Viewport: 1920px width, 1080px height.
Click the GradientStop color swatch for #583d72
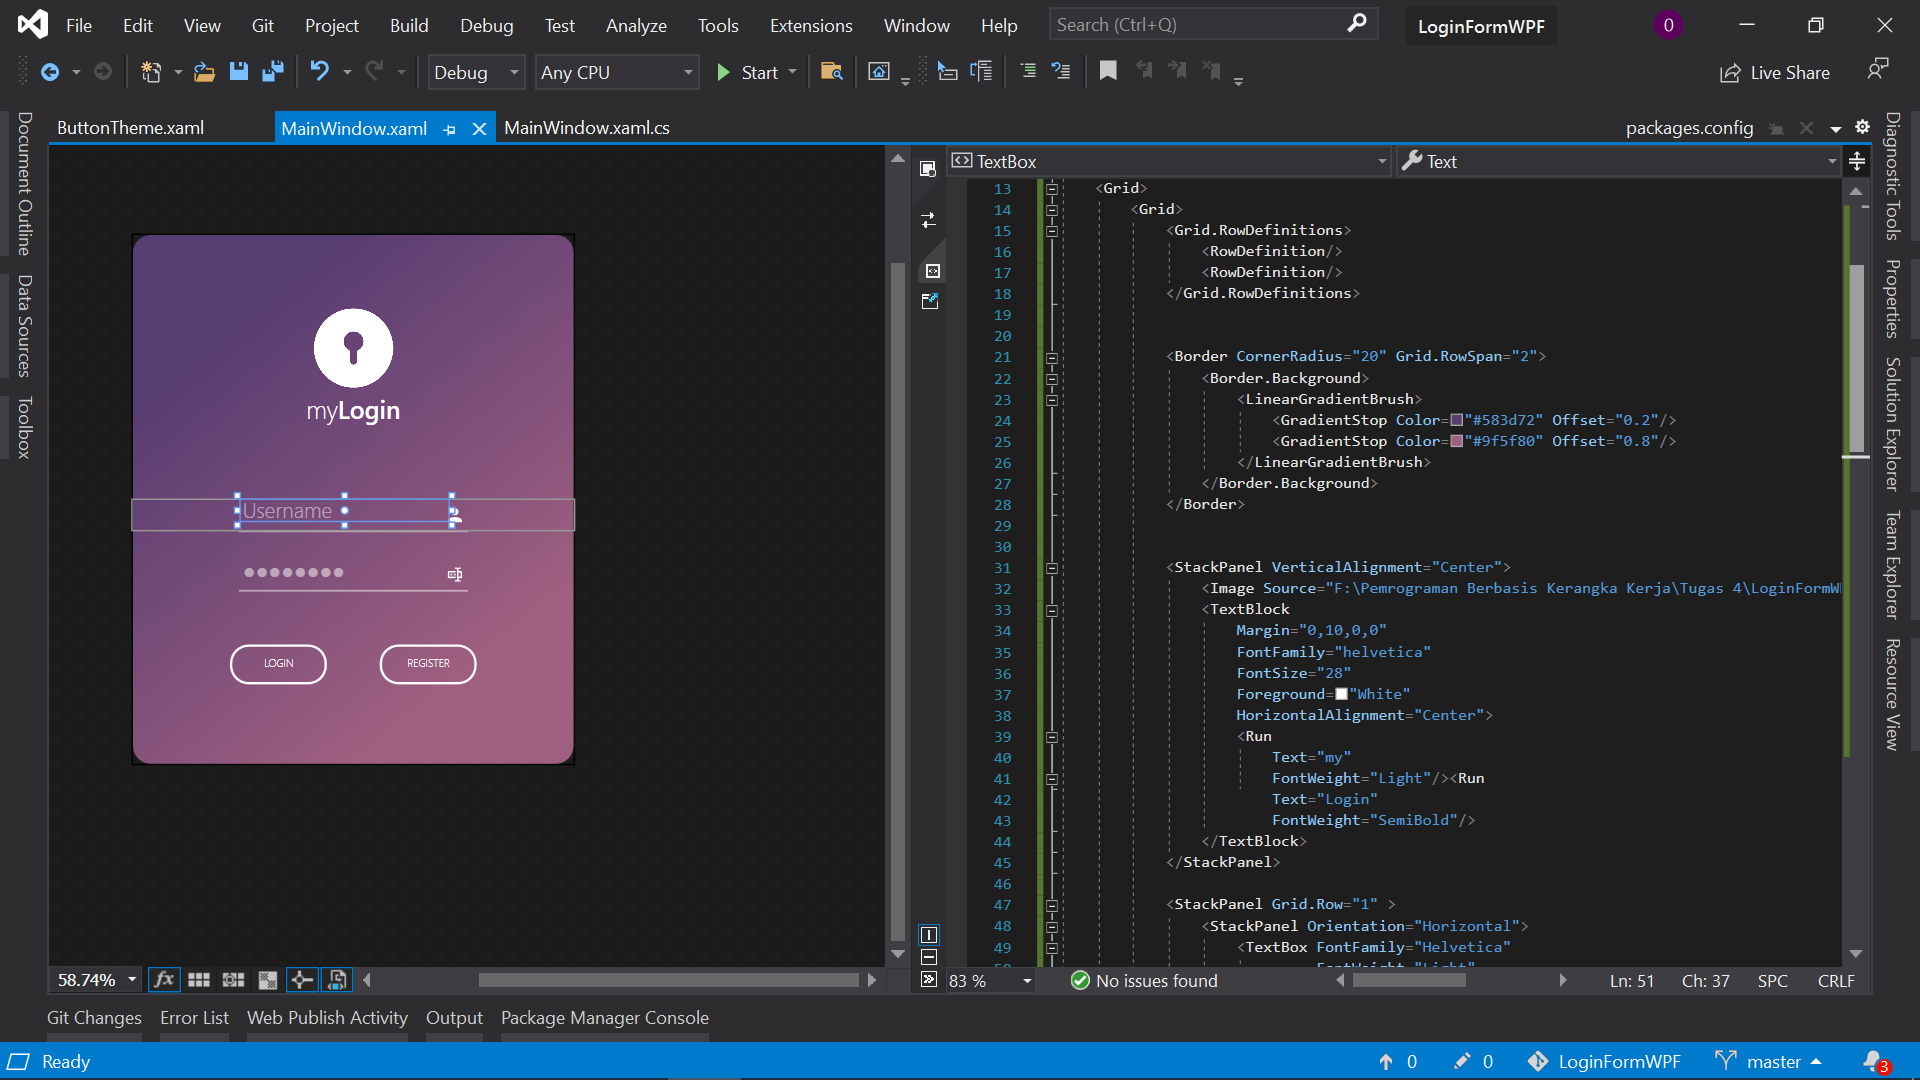(1458, 420)
